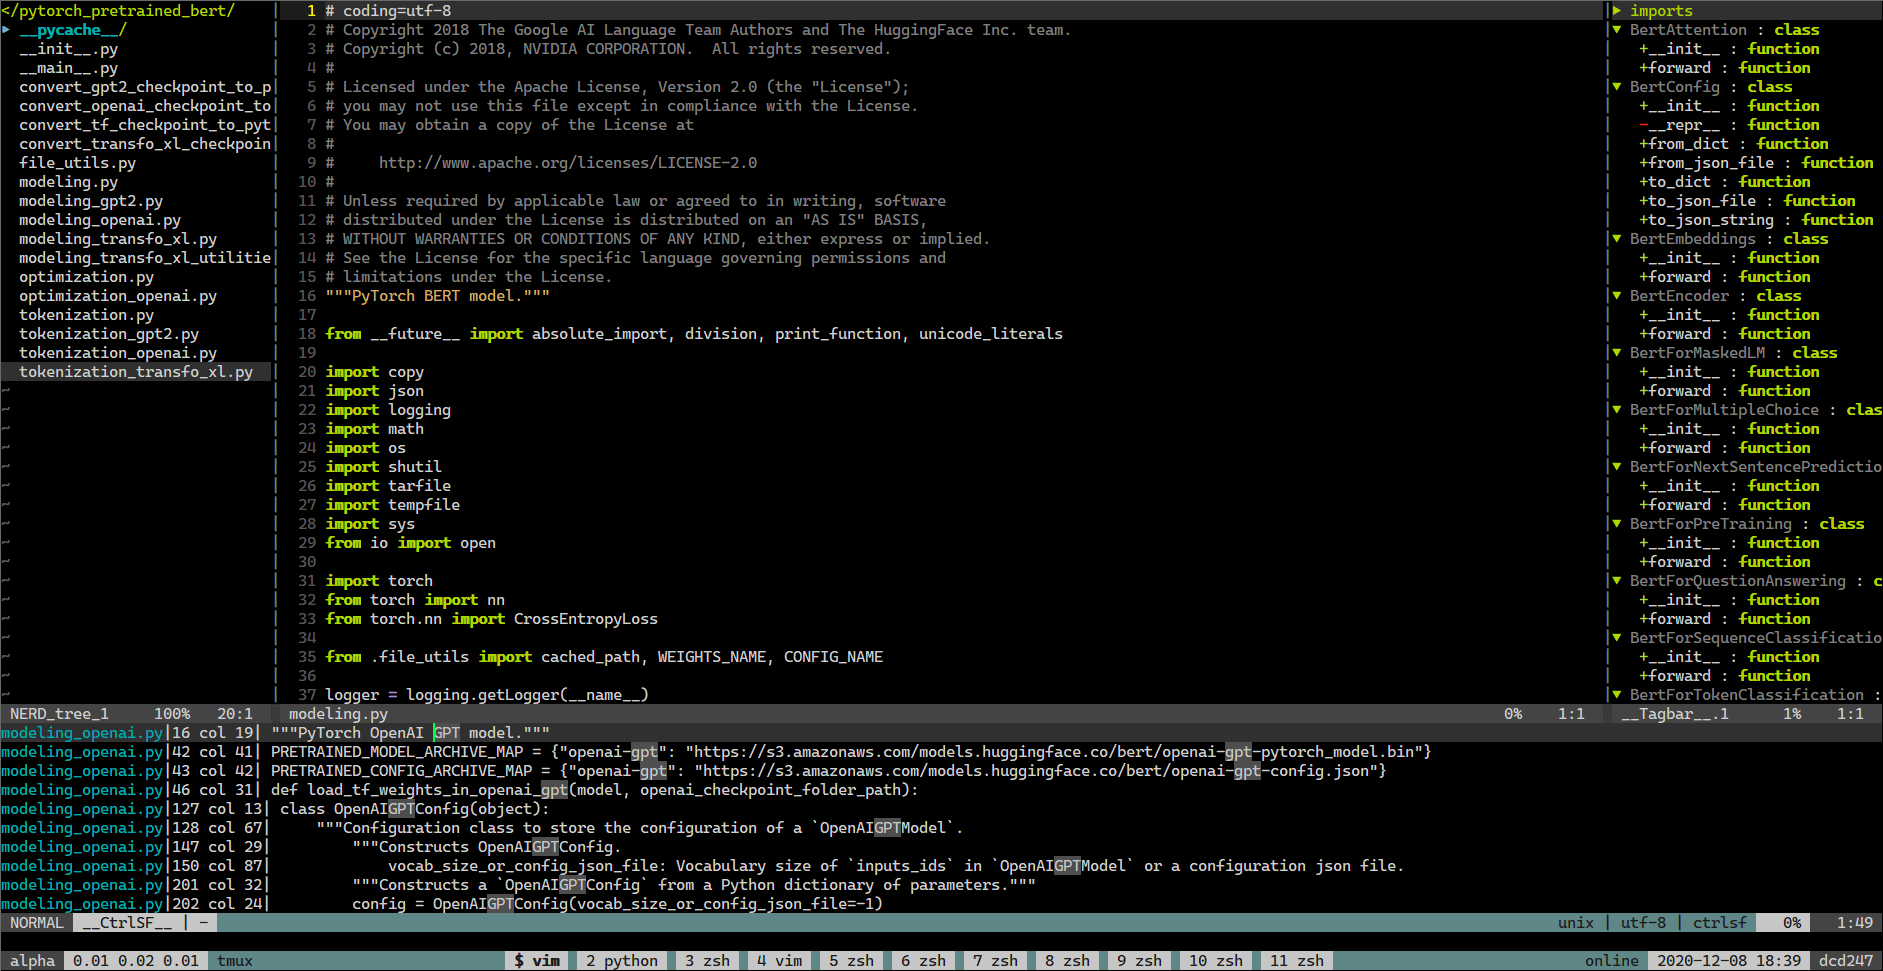Jump to BertConfig __repr__ function tag
The width and height of the screenshot is (1883, 971).
1729,125
